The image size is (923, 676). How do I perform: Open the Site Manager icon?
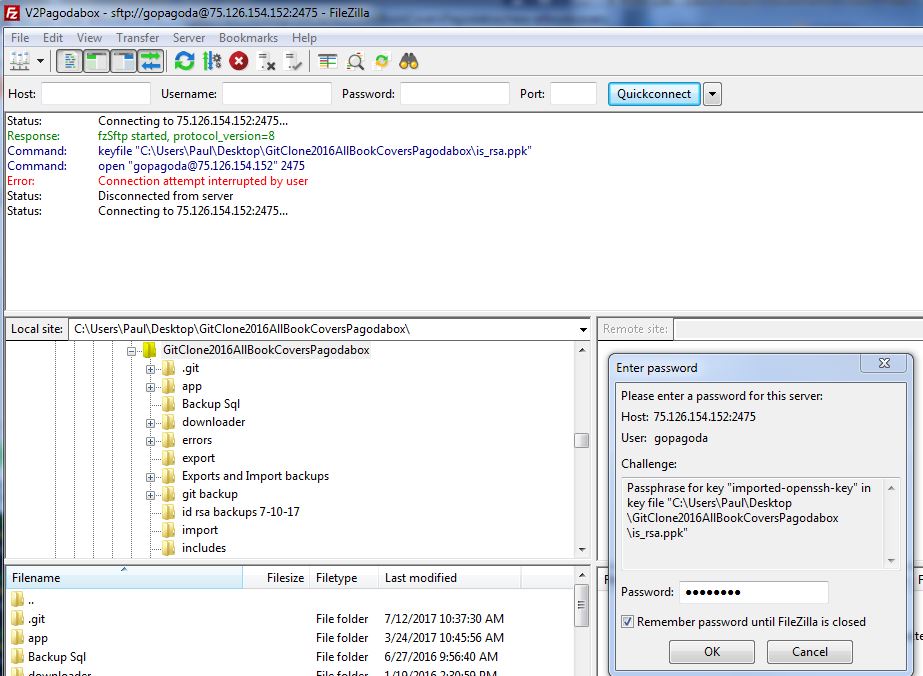[20, 61]
